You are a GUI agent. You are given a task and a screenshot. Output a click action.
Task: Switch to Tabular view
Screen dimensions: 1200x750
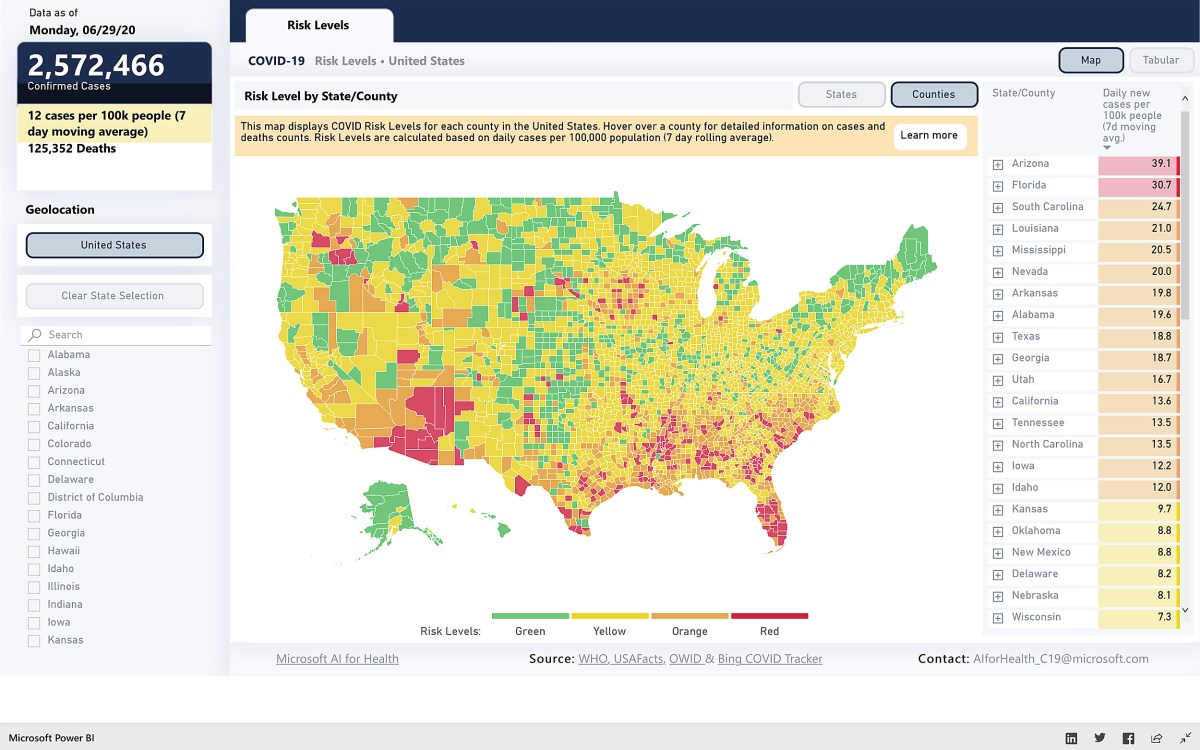(1161, 60)
